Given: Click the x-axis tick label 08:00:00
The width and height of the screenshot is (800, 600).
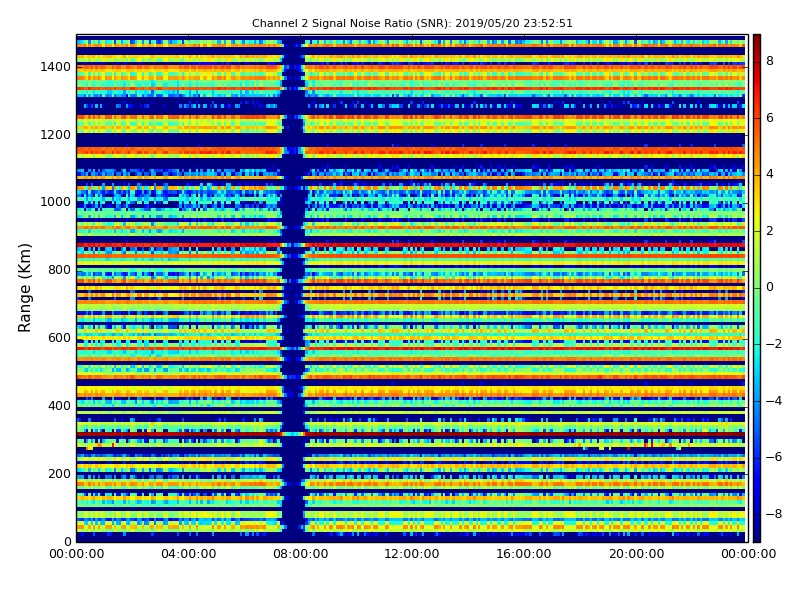Looking at the screenshot, I should pos(301,554).
